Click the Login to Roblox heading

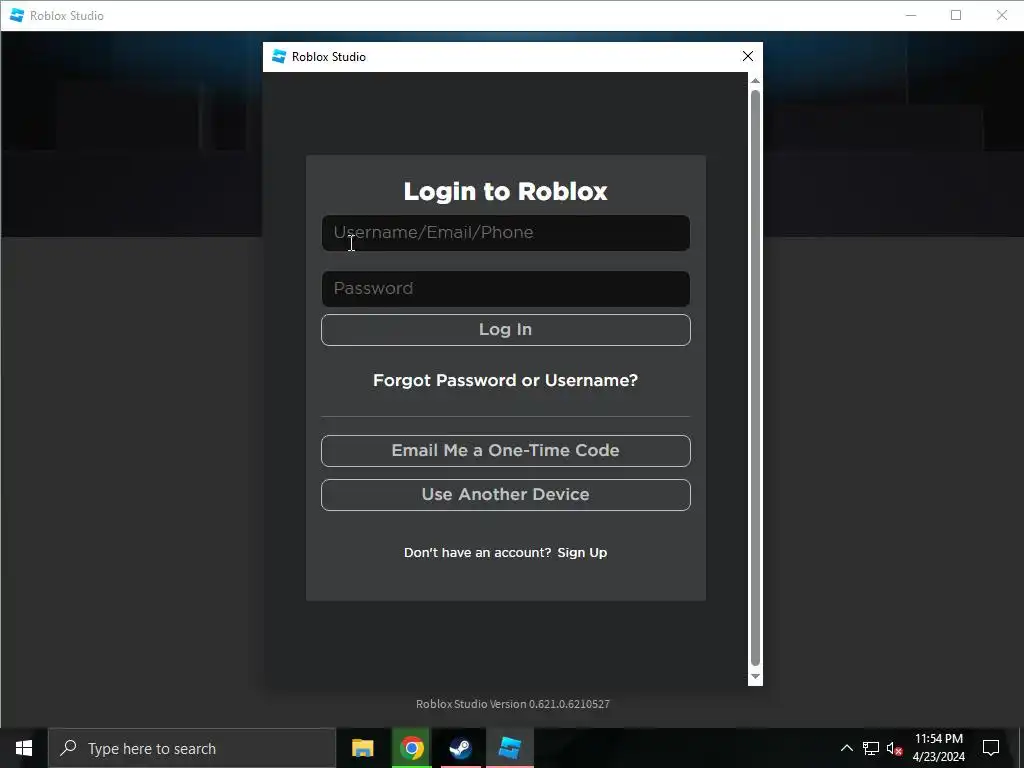point(505,191)
